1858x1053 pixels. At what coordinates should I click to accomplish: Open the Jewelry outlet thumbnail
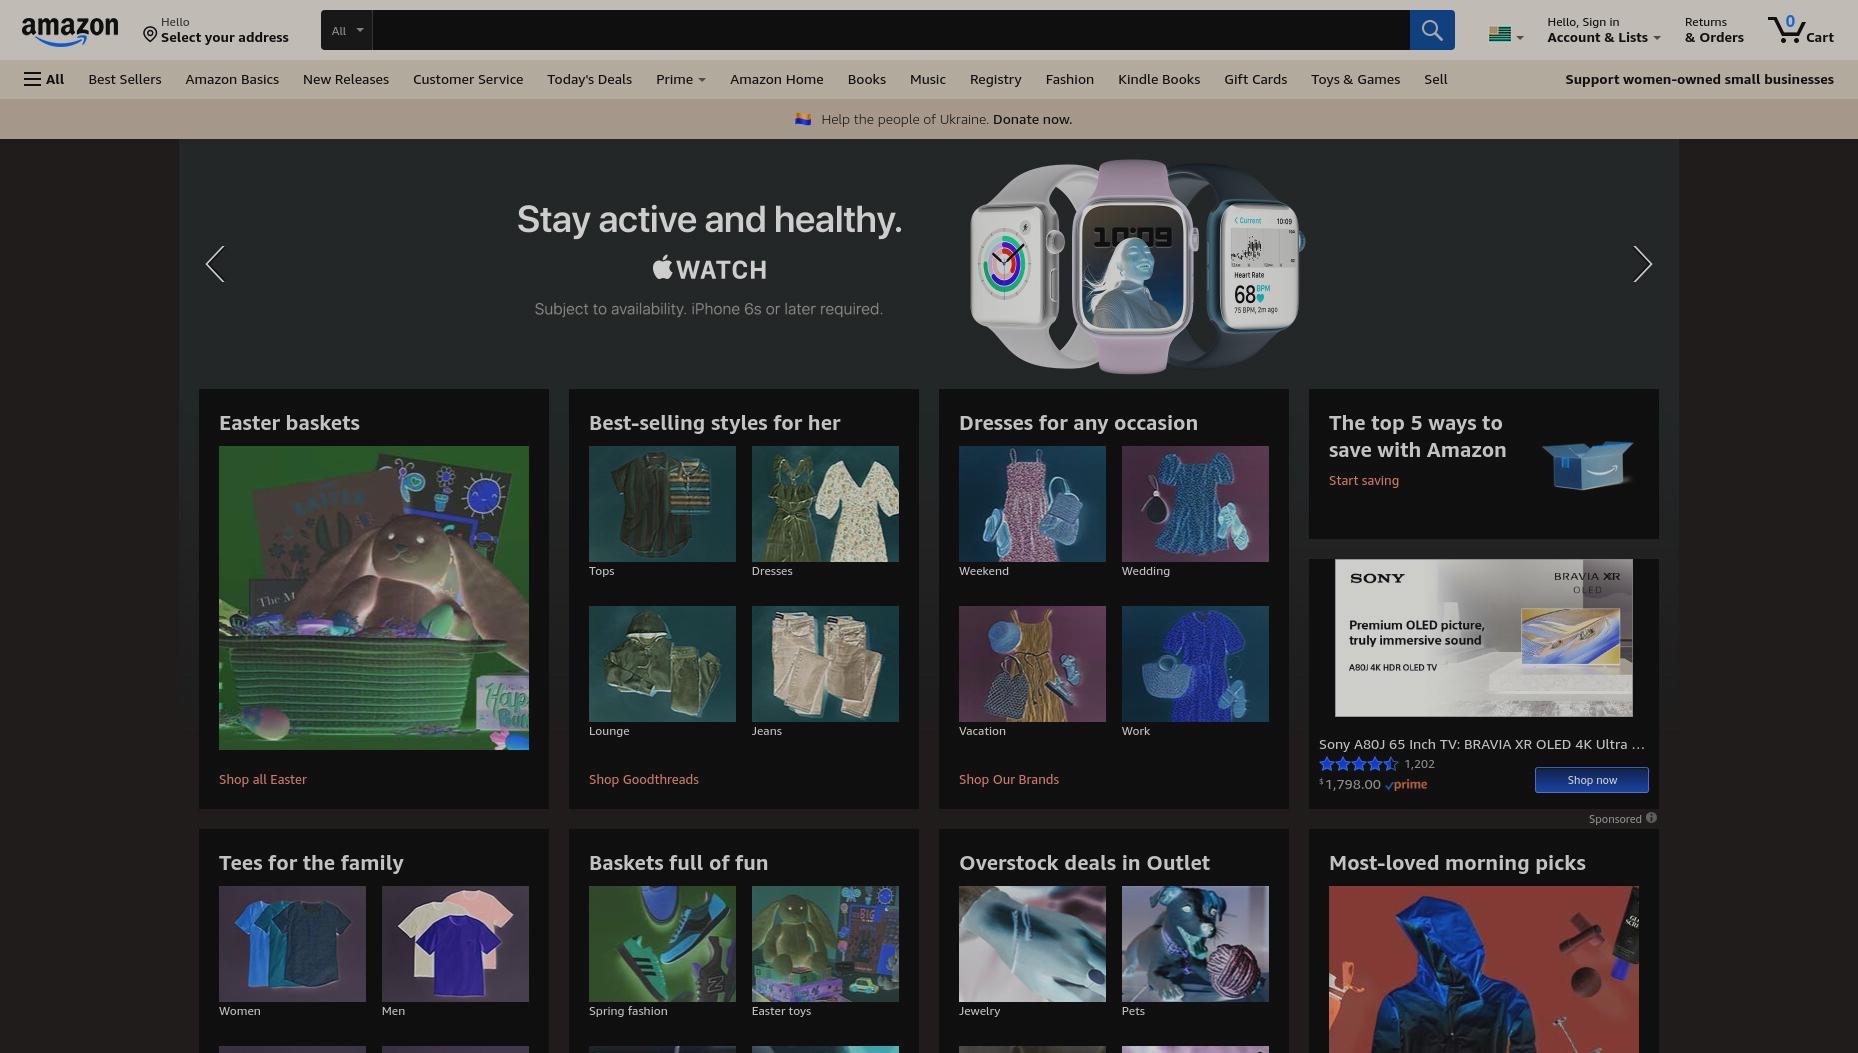pos(1032,944)
